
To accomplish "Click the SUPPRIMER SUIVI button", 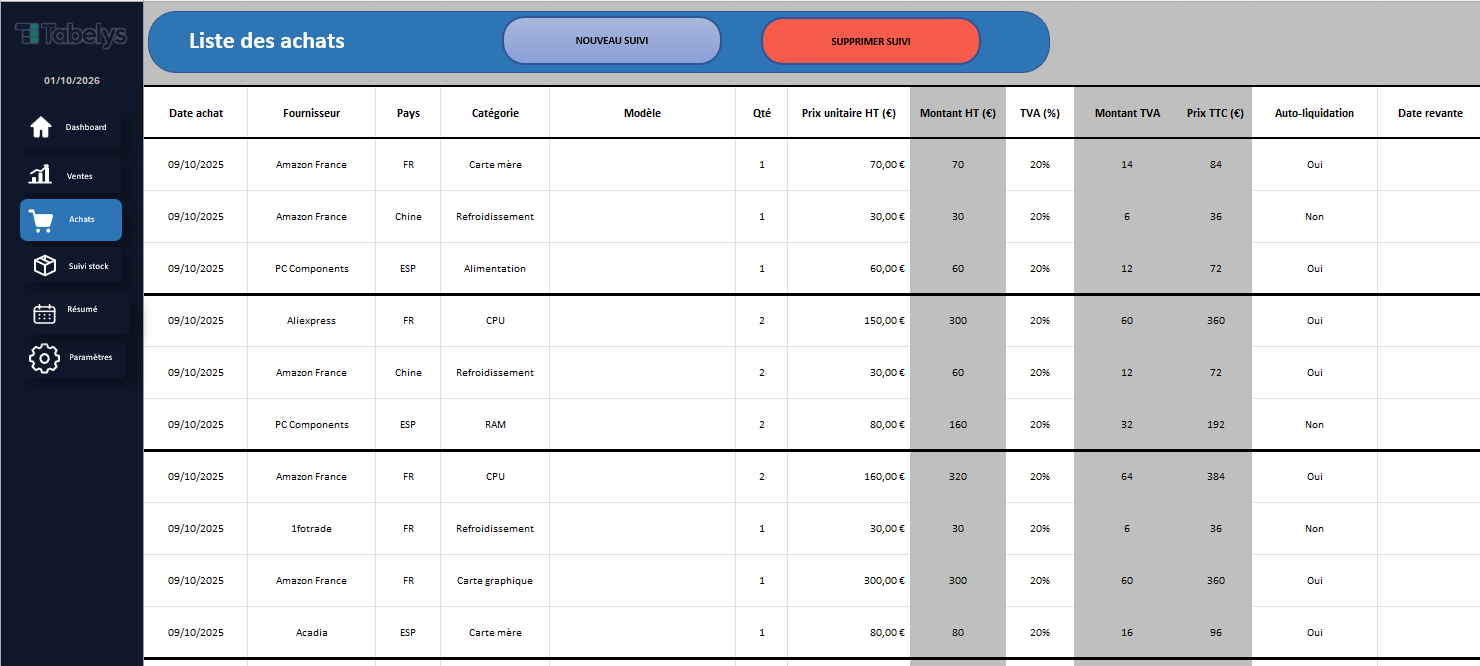I will 871,42.
